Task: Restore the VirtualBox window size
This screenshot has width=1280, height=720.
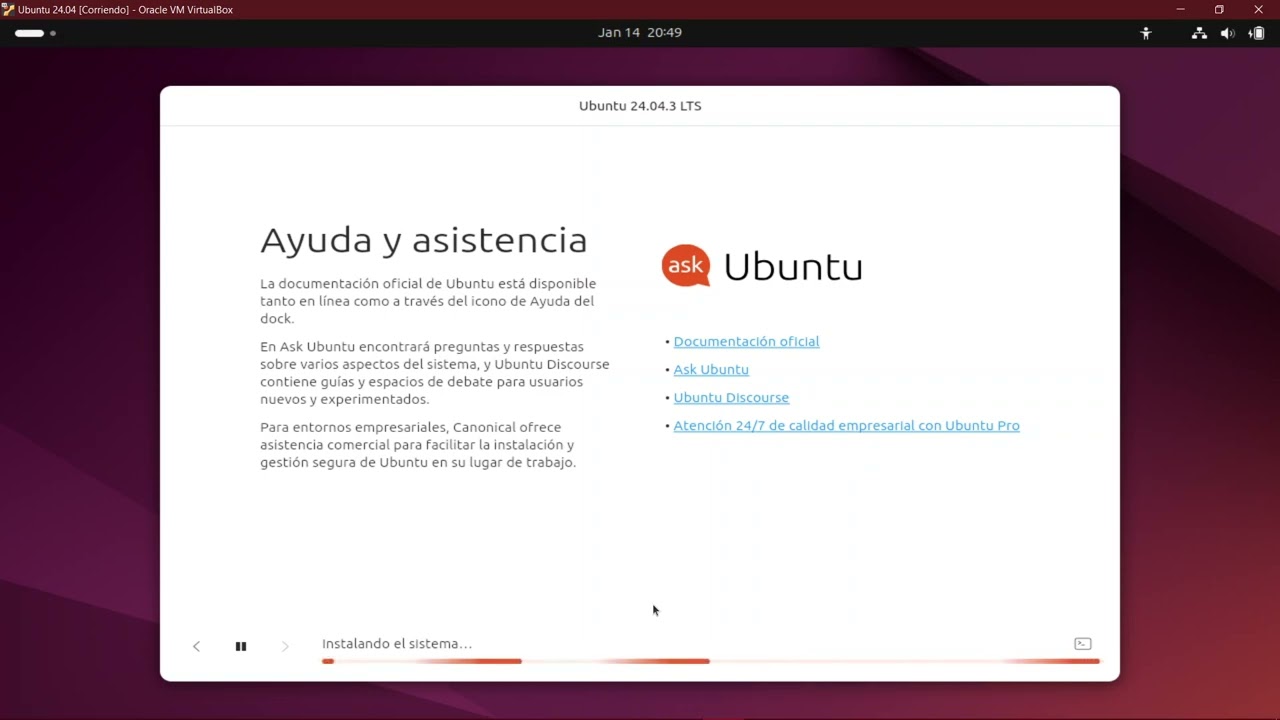Action: tap(1219, 9)
